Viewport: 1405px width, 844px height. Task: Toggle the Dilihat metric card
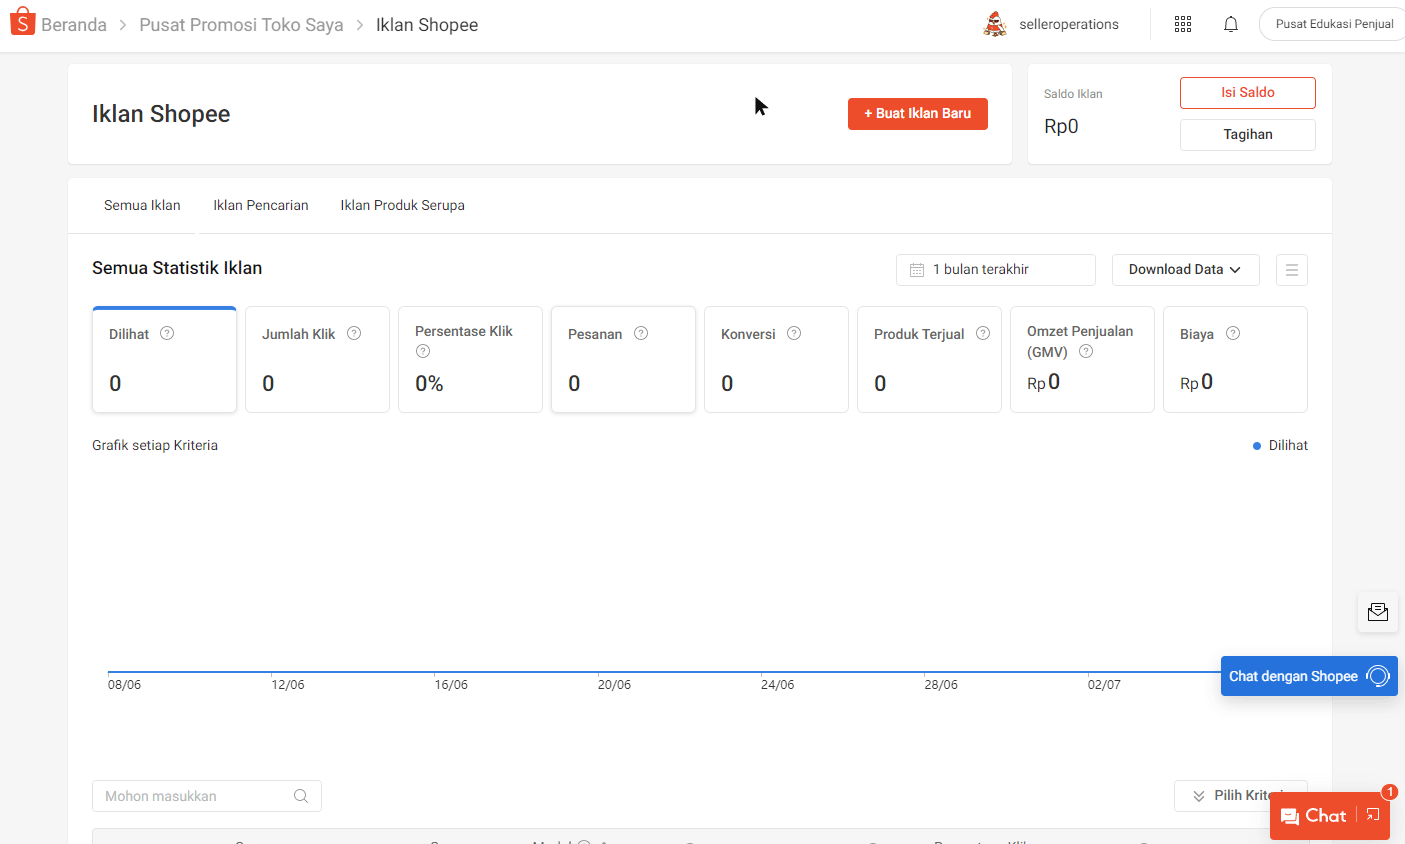coord(164,360)
